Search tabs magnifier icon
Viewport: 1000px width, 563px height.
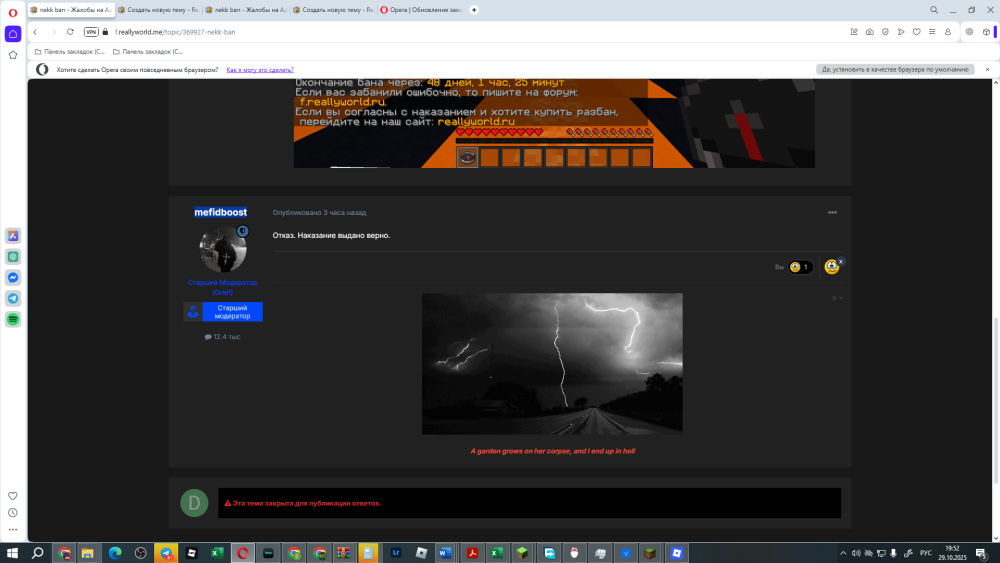(x=934, y=10)
